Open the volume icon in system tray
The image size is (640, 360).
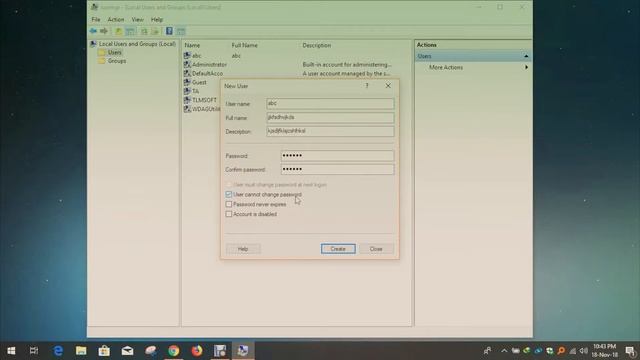point(583,351)
